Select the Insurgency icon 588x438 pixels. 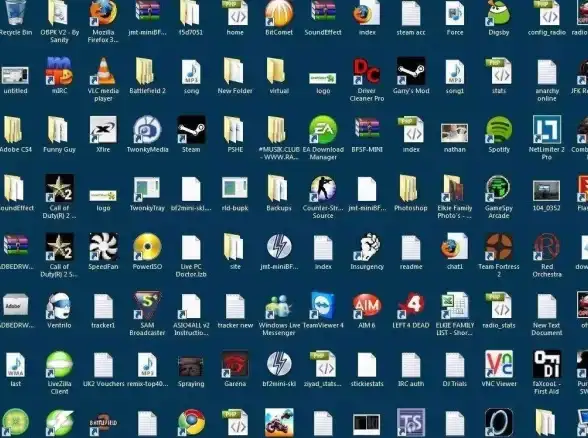pyautogui.click(x=367, y=247)
